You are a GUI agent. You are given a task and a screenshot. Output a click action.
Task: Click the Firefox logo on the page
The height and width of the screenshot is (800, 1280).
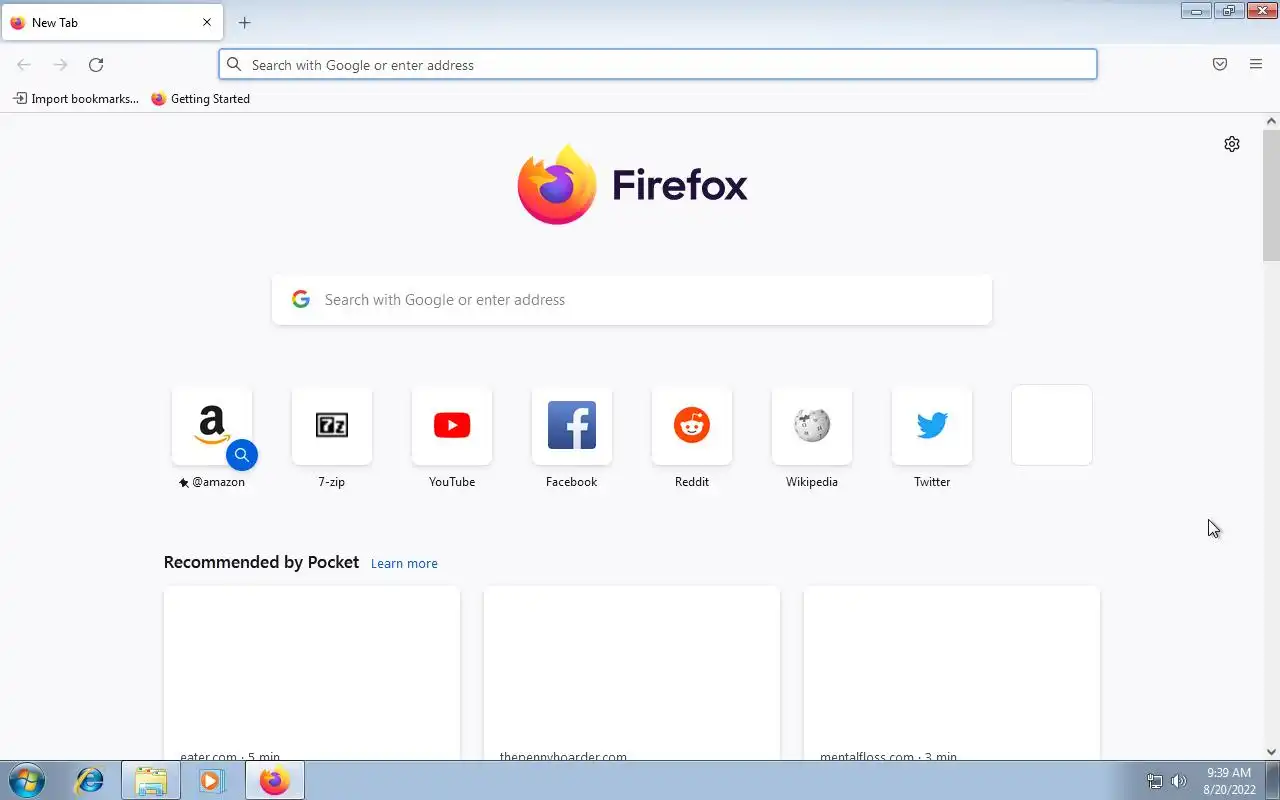[632, 184]
